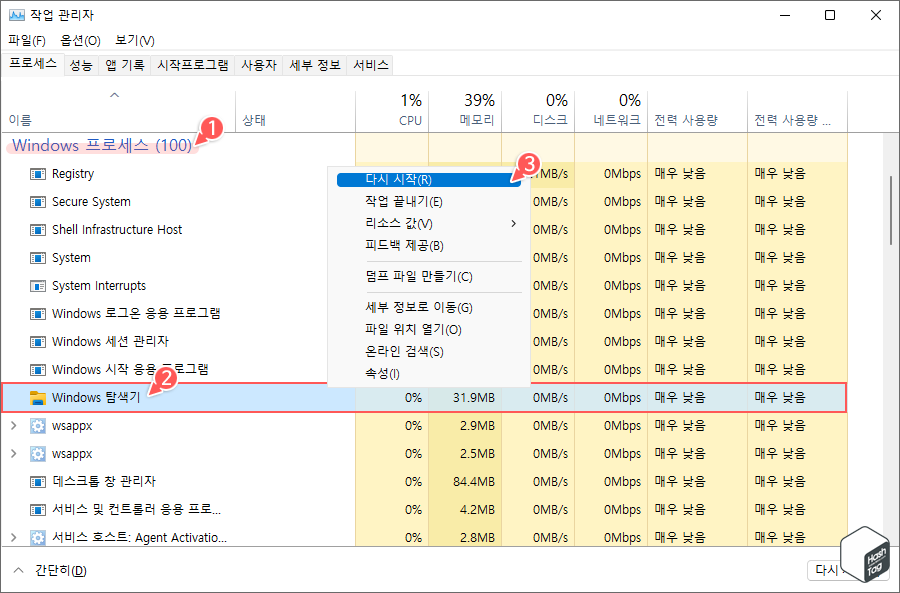Screen dimensions: 900x593
Task: Sort by the 메모리 column header
Action: point(465,111)
